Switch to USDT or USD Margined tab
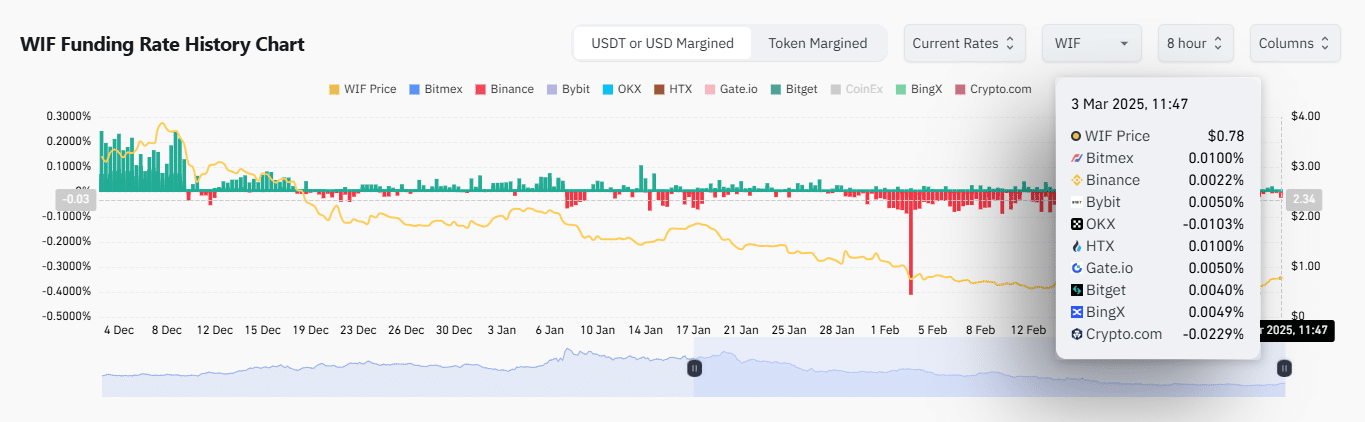Image resolution: width=1365 pixels, height=422 pixels. (662, 43)
